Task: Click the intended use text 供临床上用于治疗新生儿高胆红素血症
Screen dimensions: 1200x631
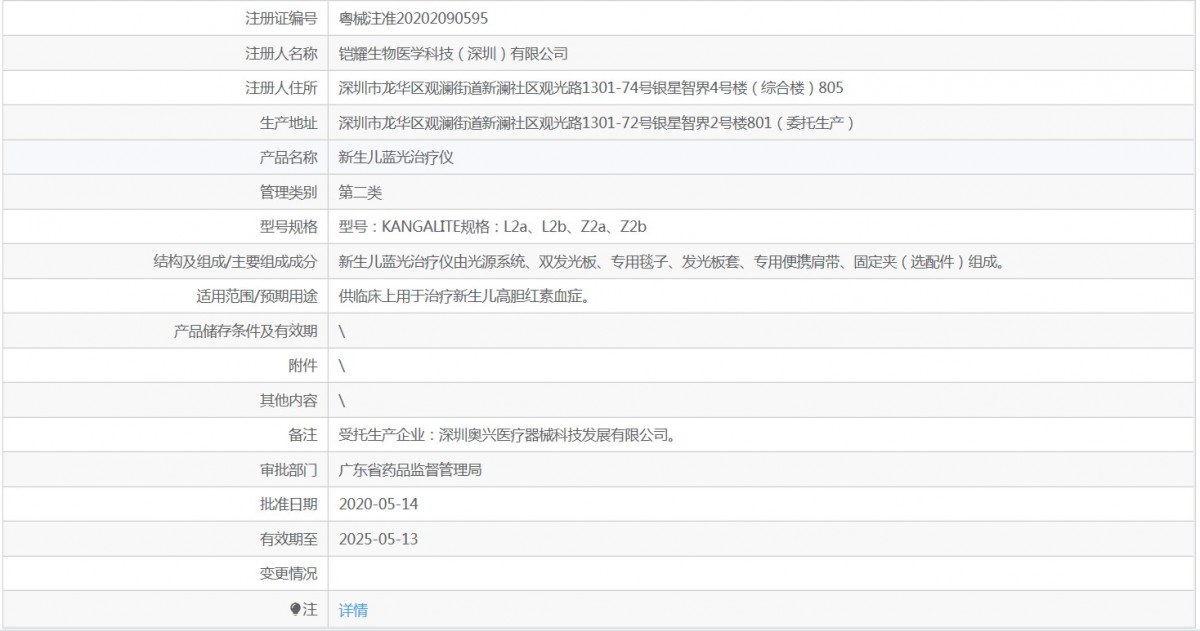Action: (464, 297)
